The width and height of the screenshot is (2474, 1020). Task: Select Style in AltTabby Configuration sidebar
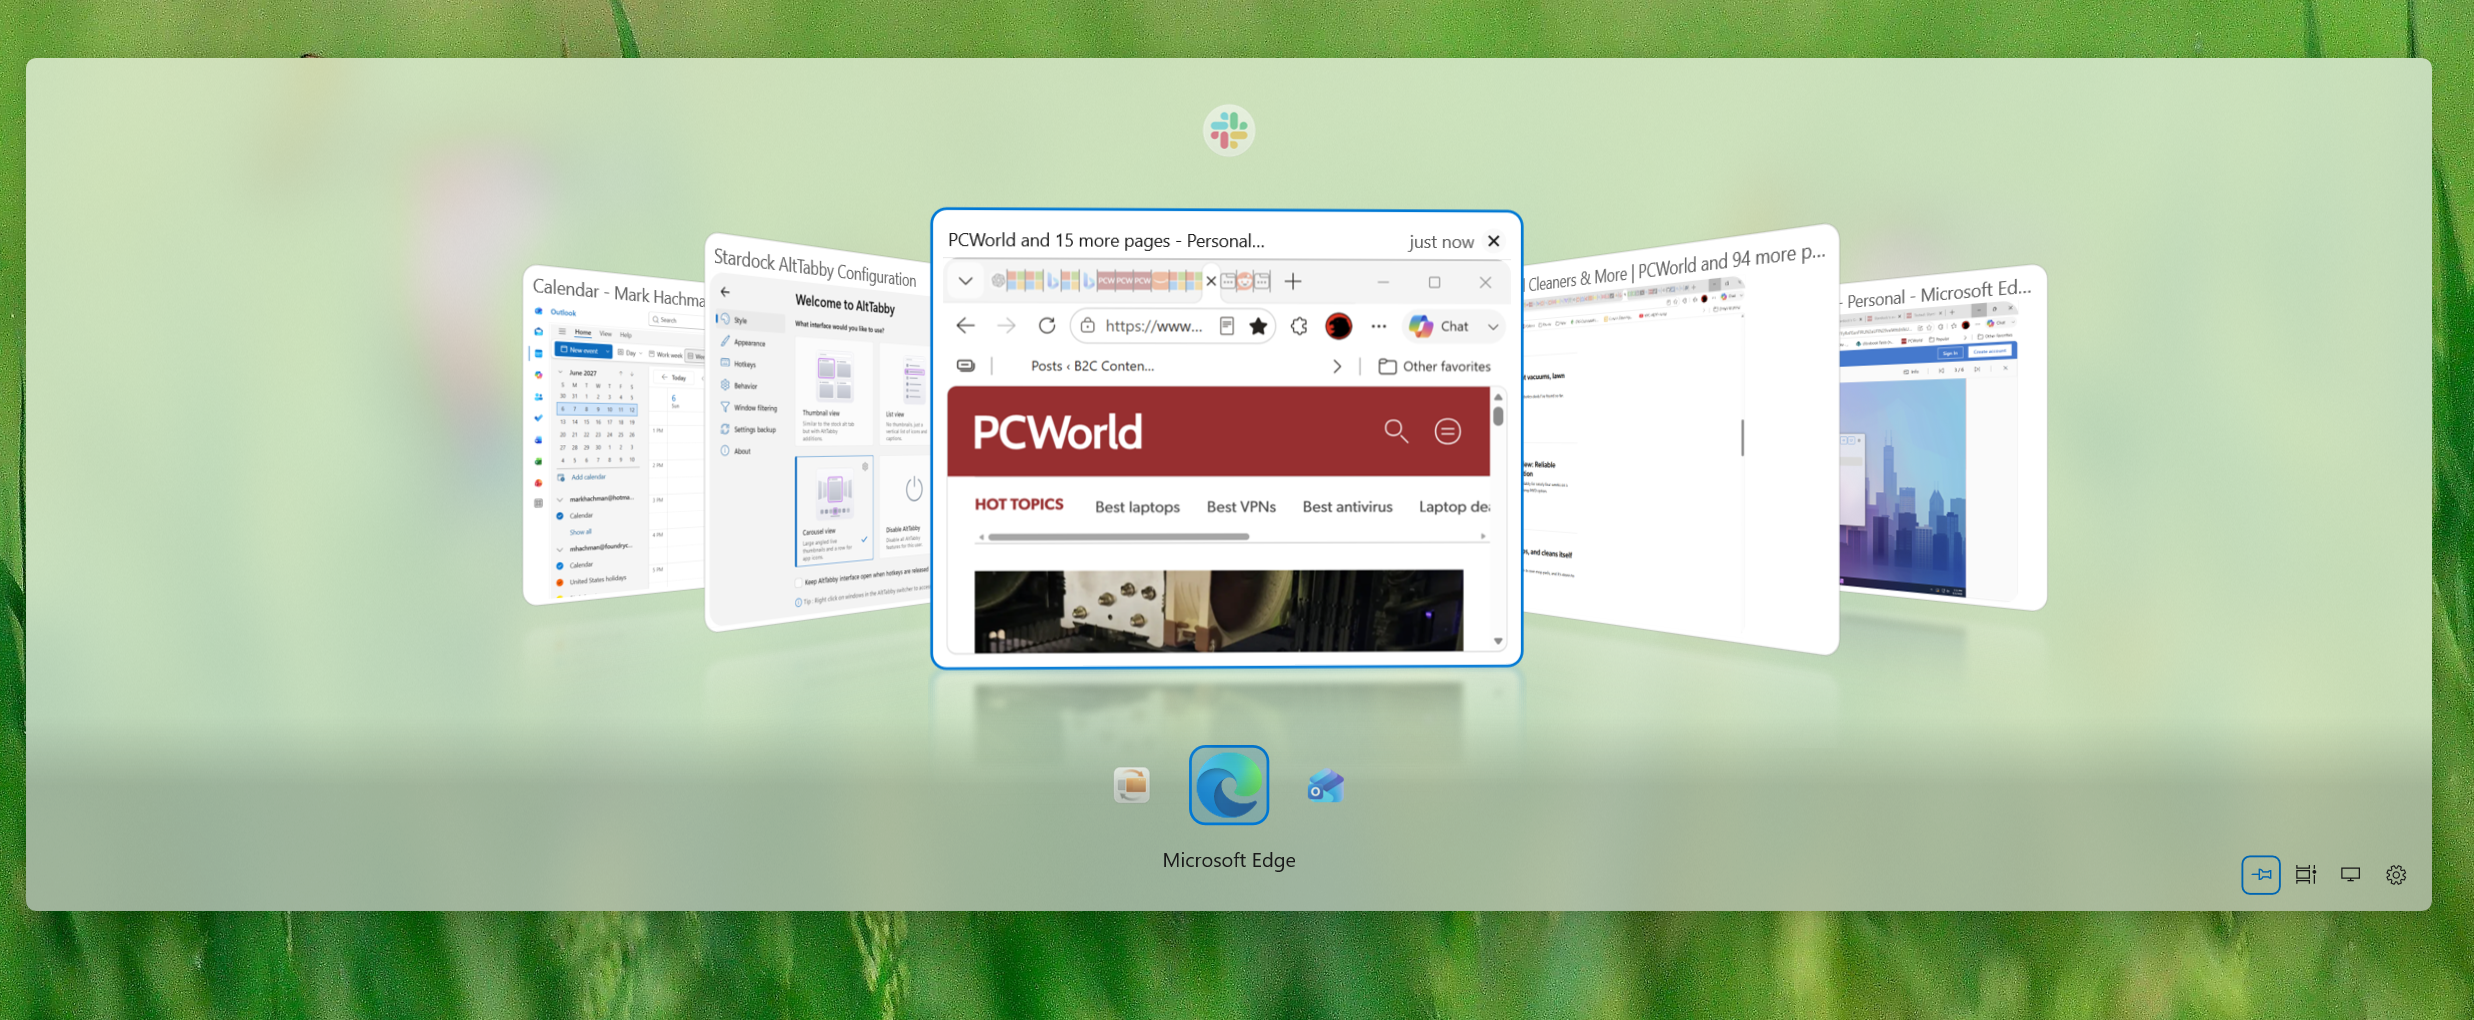pos(749,321)
